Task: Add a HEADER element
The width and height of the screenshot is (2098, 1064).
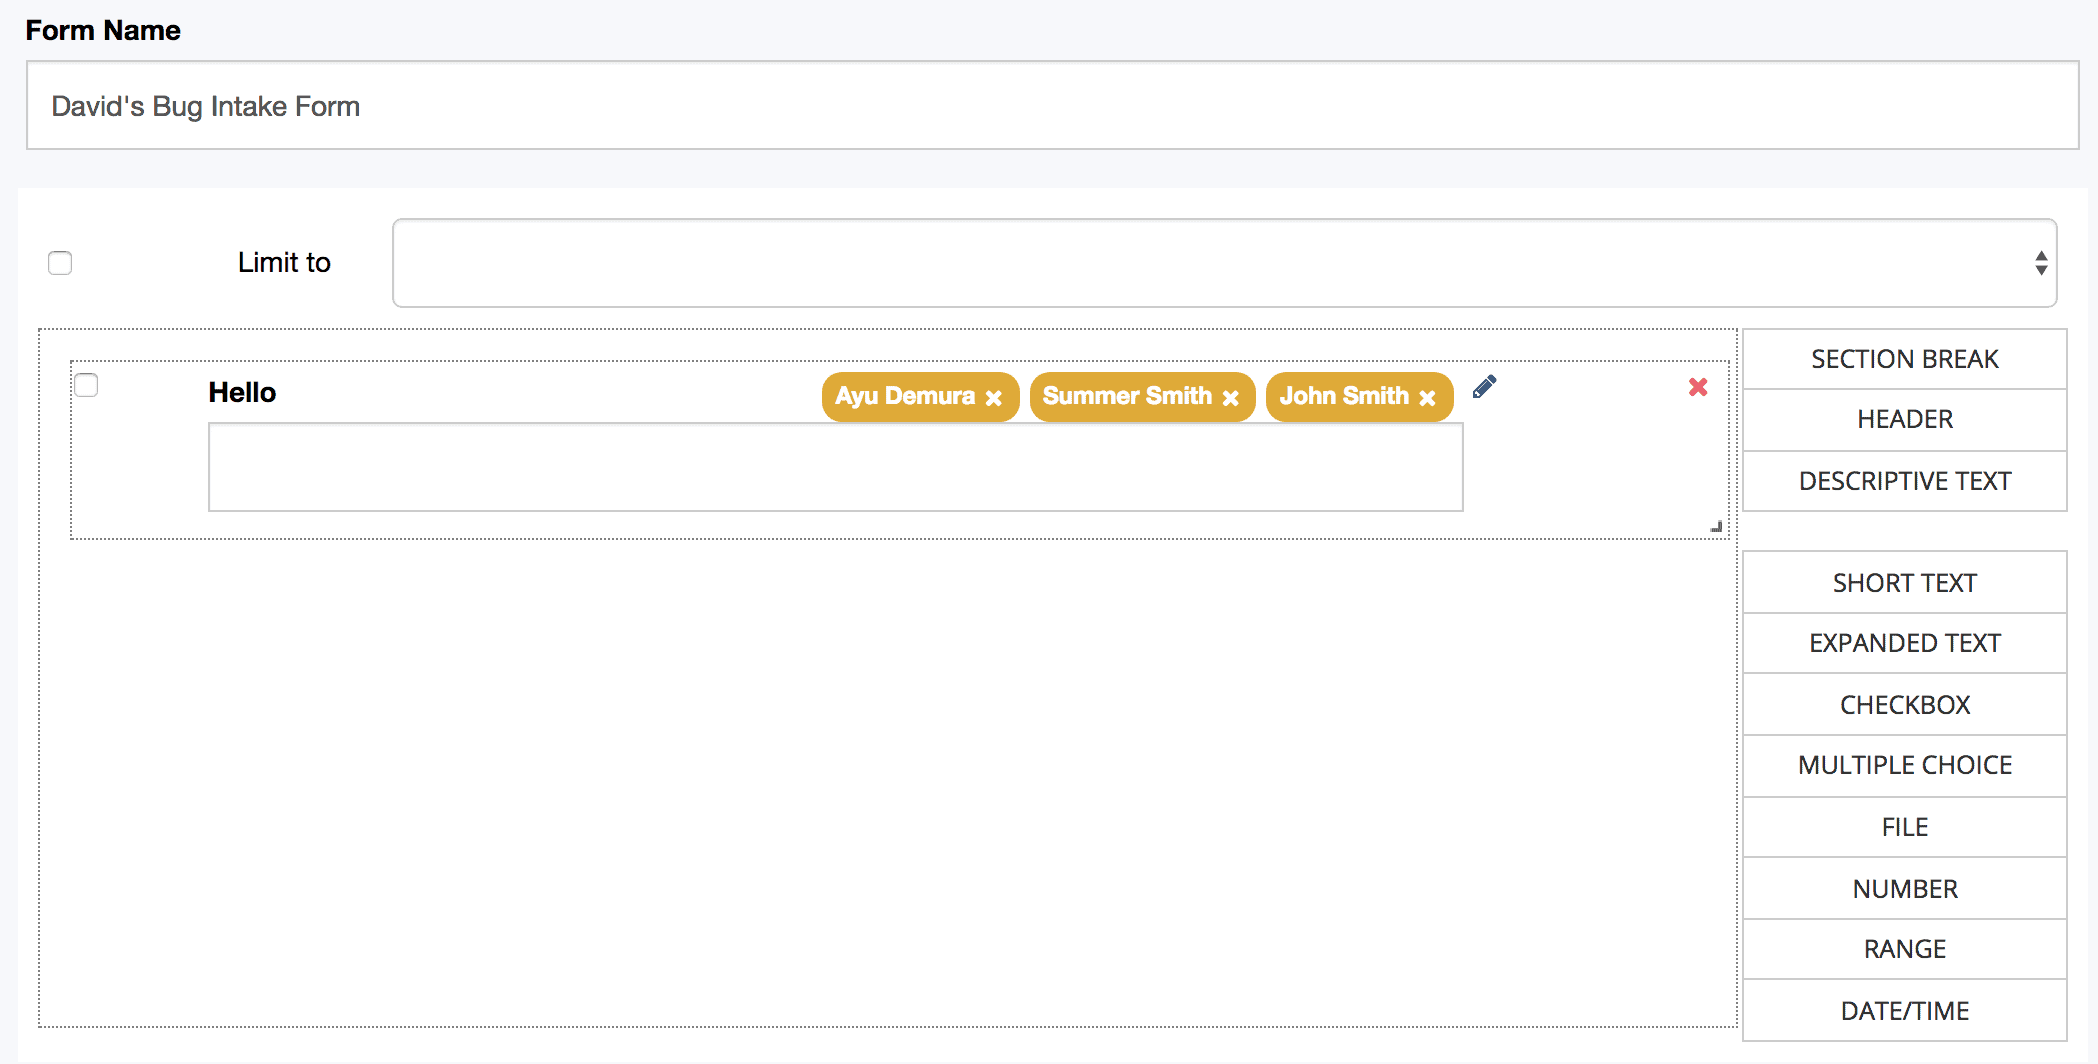Action: pos(1904,419)
